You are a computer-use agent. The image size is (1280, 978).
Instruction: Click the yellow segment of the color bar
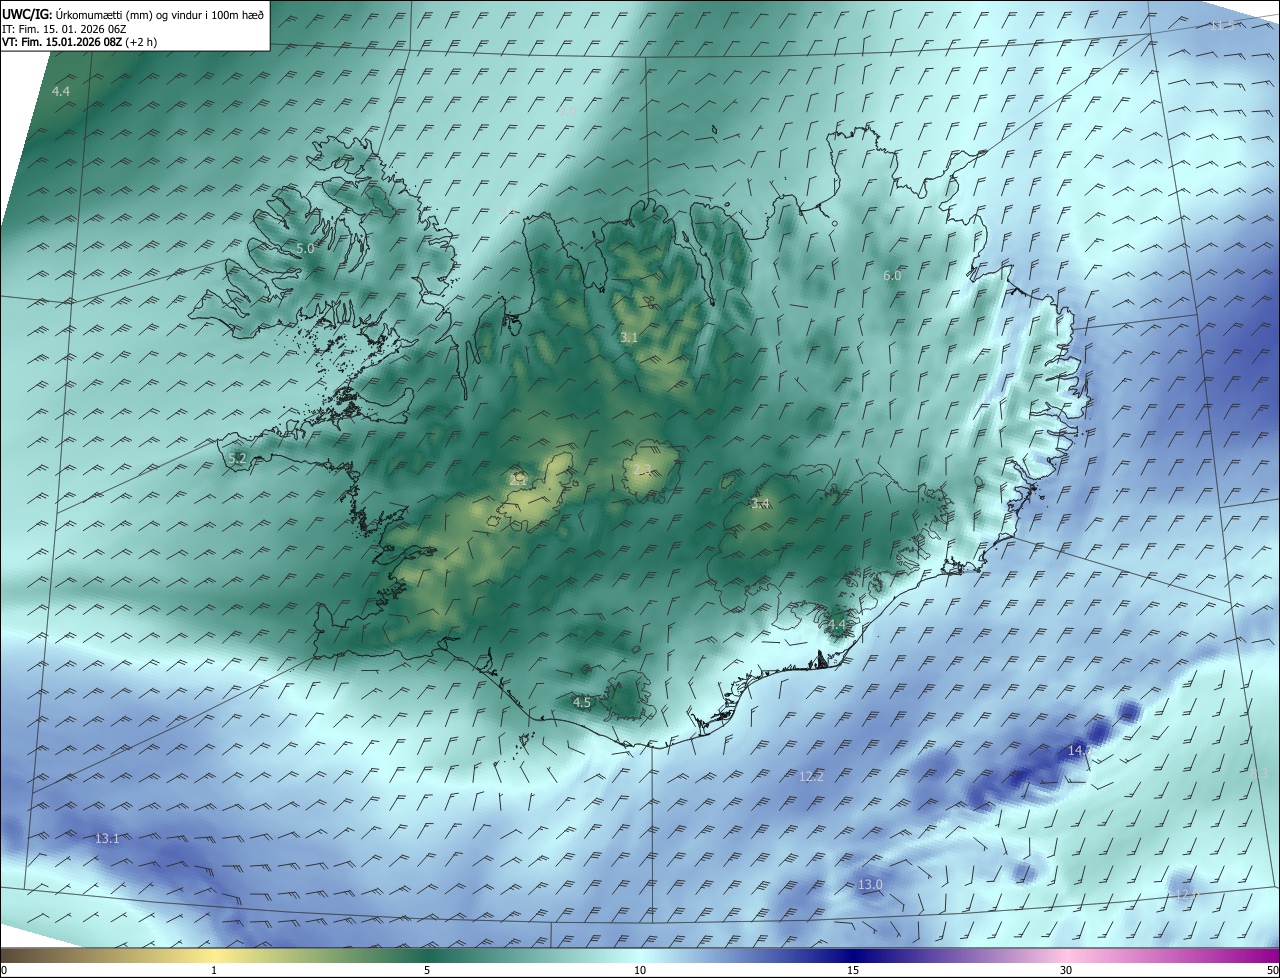pyautogui.click(x=215, y=956)
